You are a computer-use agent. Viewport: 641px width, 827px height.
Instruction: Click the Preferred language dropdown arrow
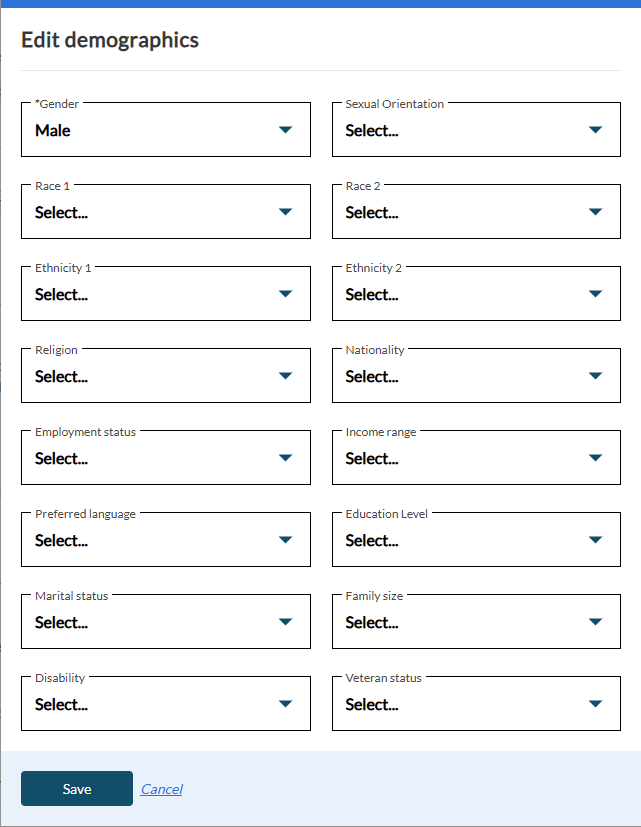tap(285, 540)
